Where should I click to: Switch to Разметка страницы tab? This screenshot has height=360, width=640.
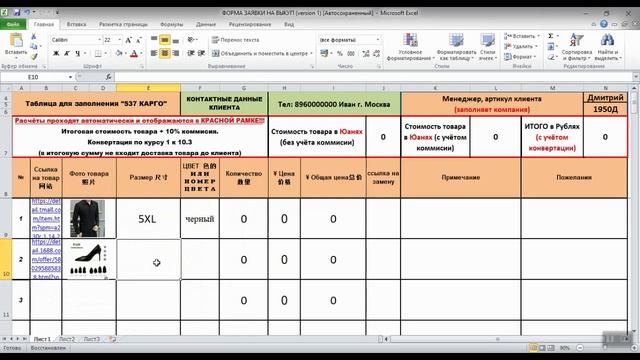pos(123,24)
